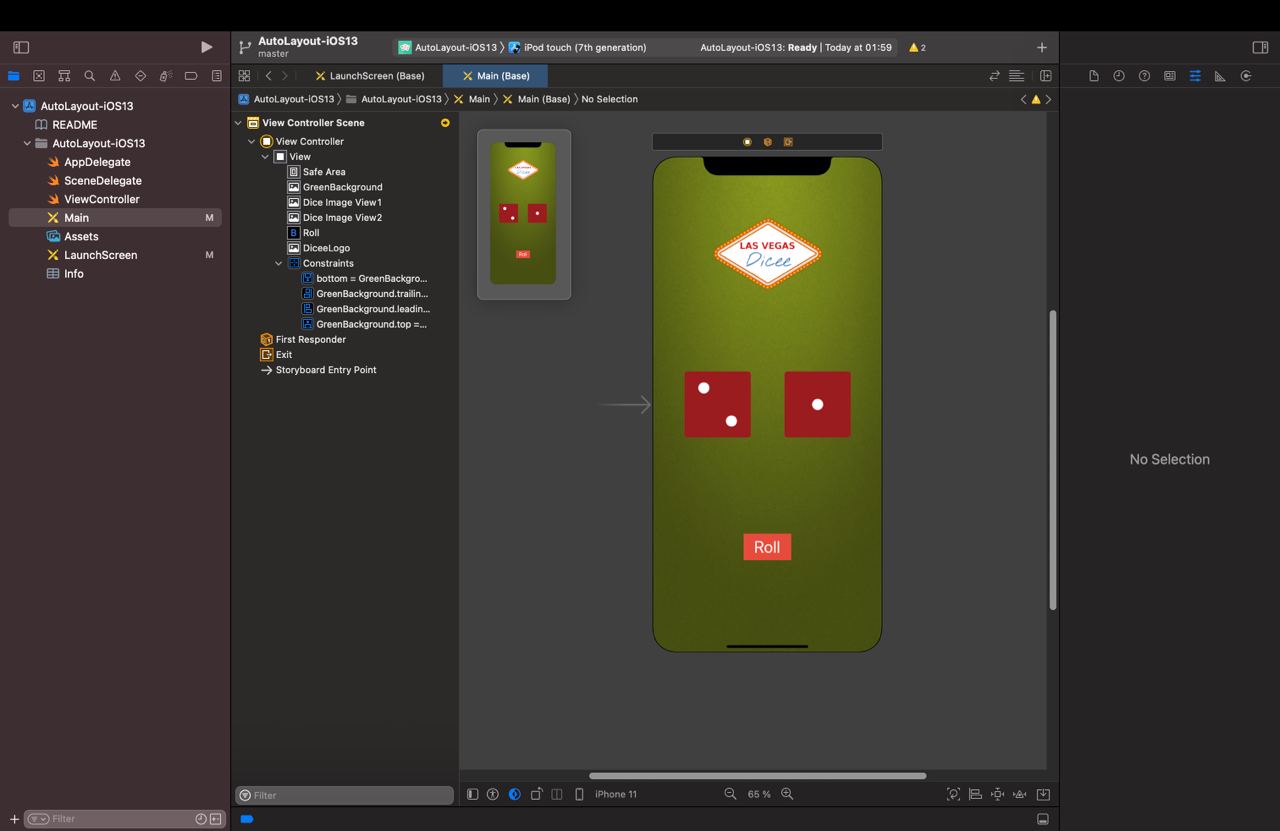The image size is (1280, 831).
Task: Open the Issue navigator warning icon
Action: 115,76
